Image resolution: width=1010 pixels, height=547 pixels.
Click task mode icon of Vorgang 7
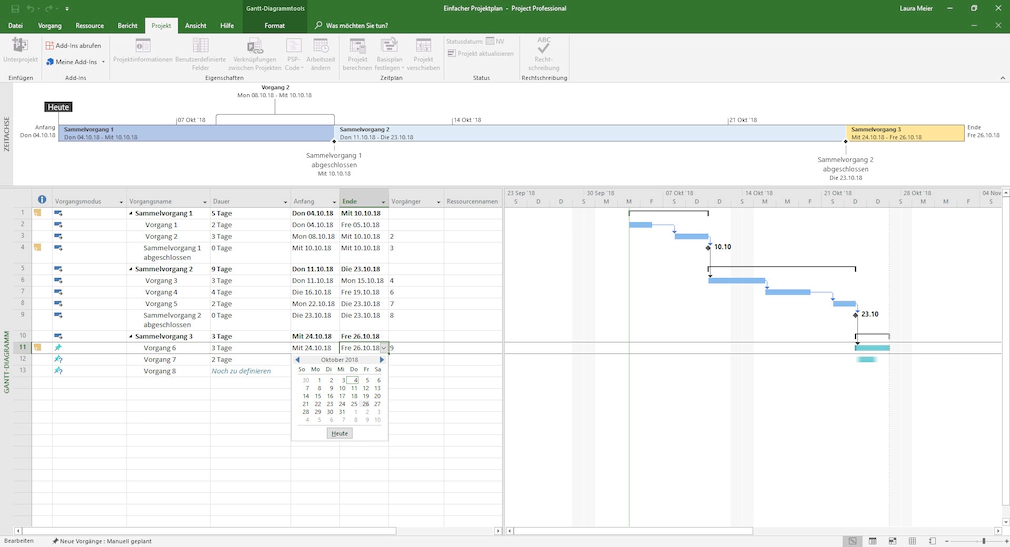coord(58,359)
